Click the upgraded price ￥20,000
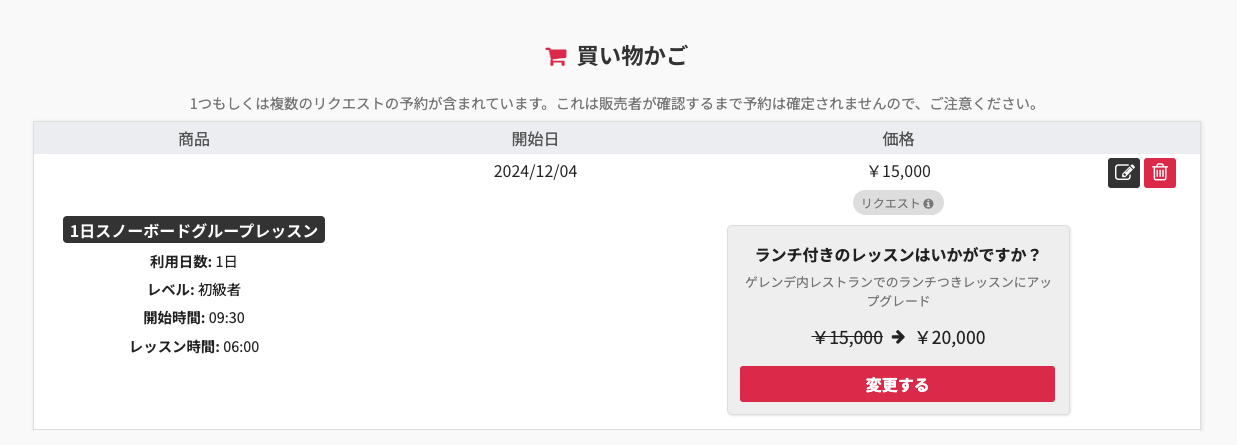This screenshot has width=1237, height=445. point(950,338)
